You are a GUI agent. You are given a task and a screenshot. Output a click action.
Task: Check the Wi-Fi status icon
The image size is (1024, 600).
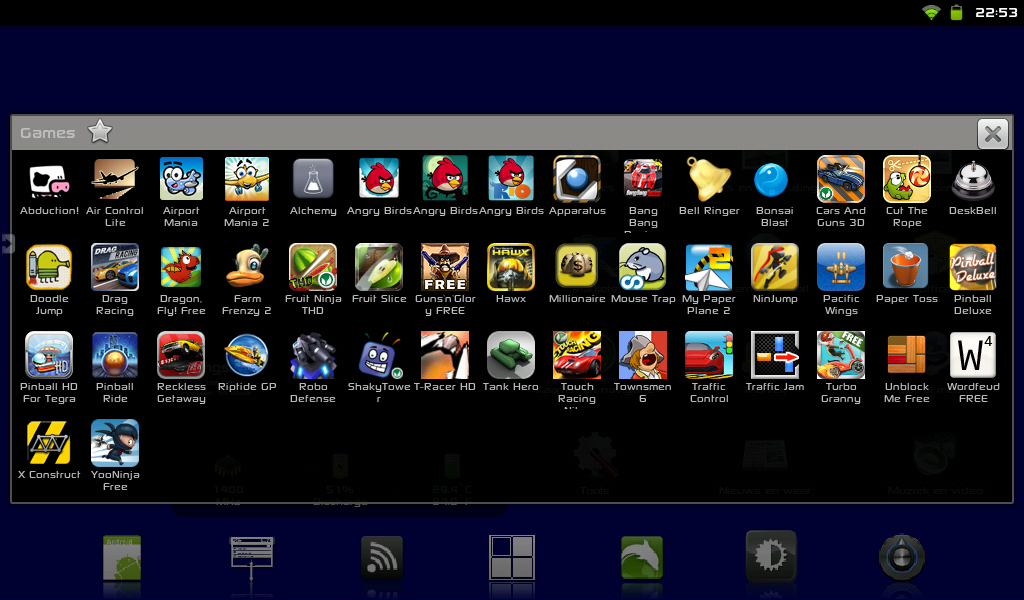pos(931,12)
